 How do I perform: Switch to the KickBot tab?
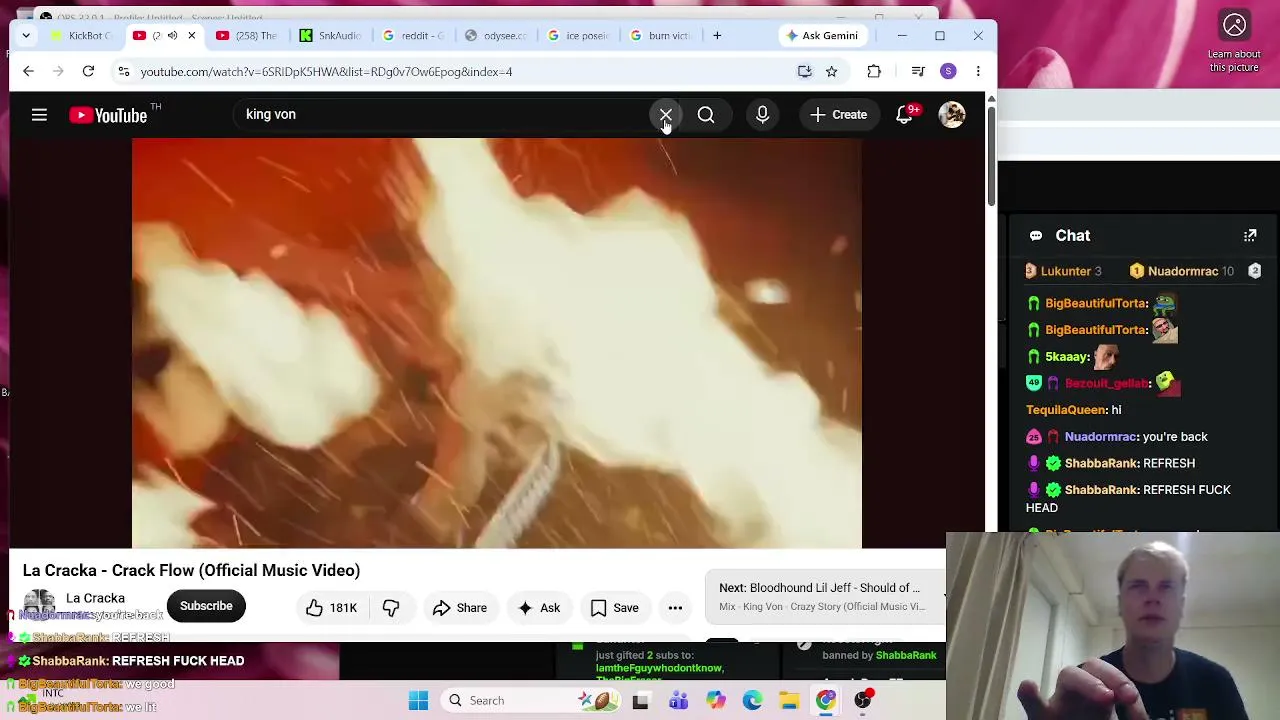tap(82, 36)
